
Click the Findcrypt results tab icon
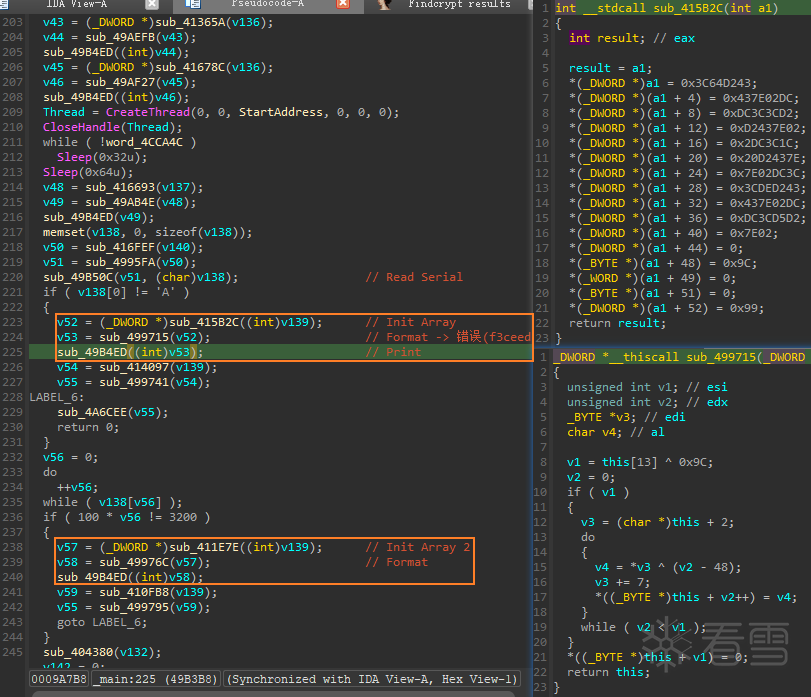point(384,4)
